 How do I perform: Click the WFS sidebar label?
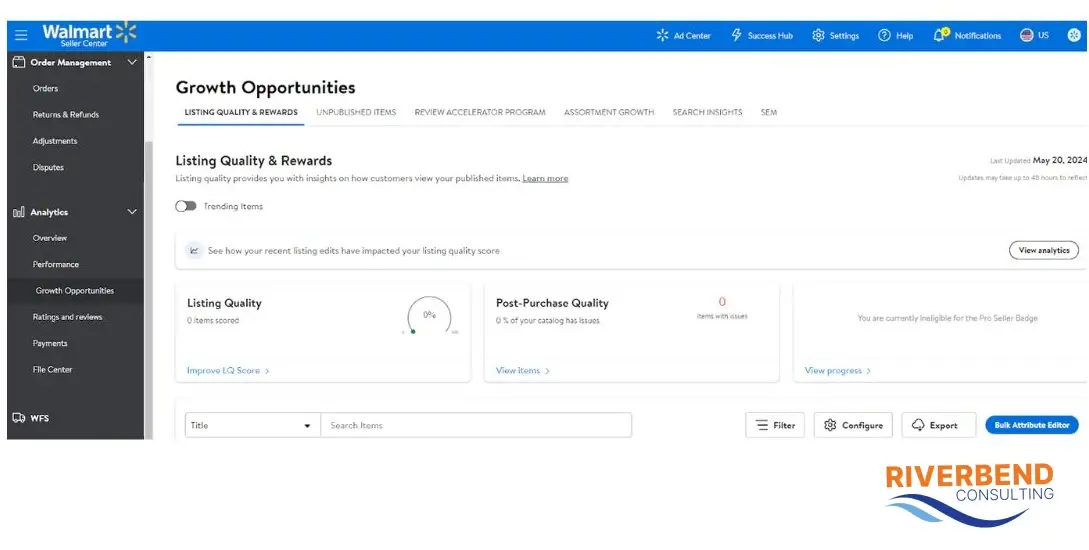[x=40, y=419]
